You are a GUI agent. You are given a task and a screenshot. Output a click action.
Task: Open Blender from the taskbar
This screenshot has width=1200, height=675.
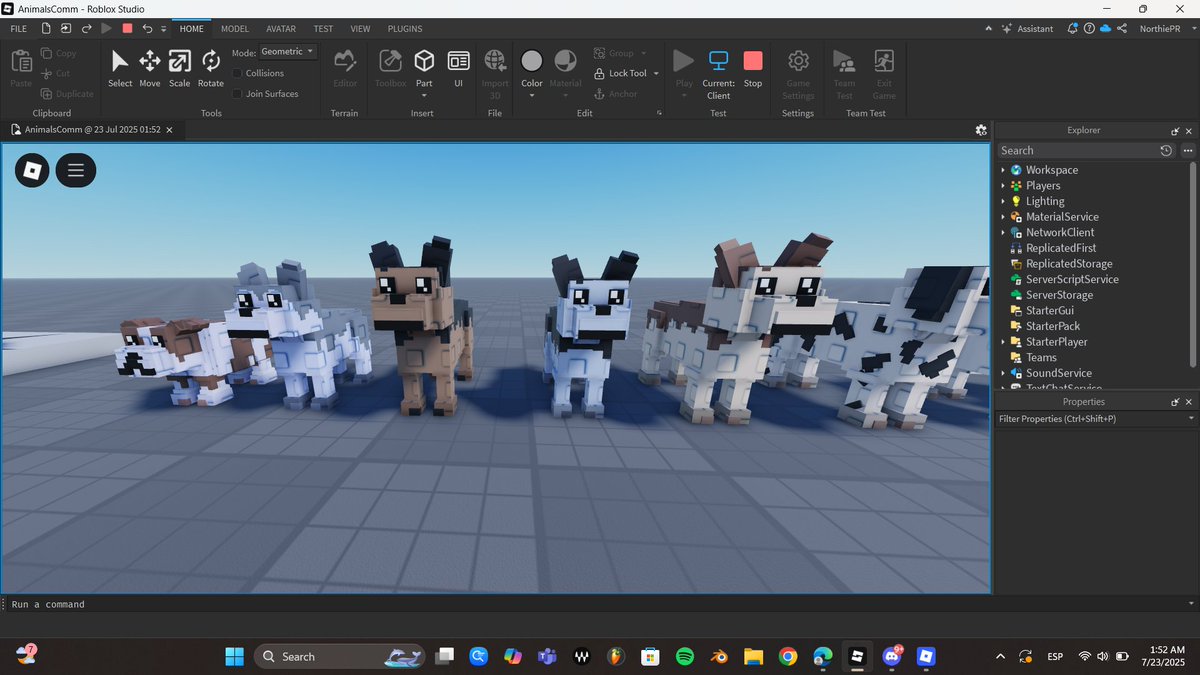coord(719,656)
